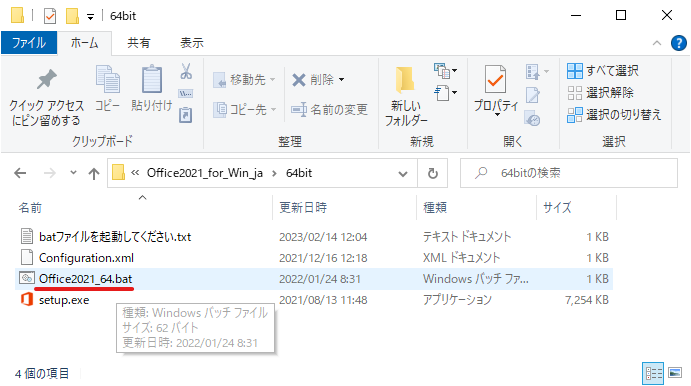This screenshot has width=691, height=386.
Task: Switch to the View tab
Action: tap(192, 43)
